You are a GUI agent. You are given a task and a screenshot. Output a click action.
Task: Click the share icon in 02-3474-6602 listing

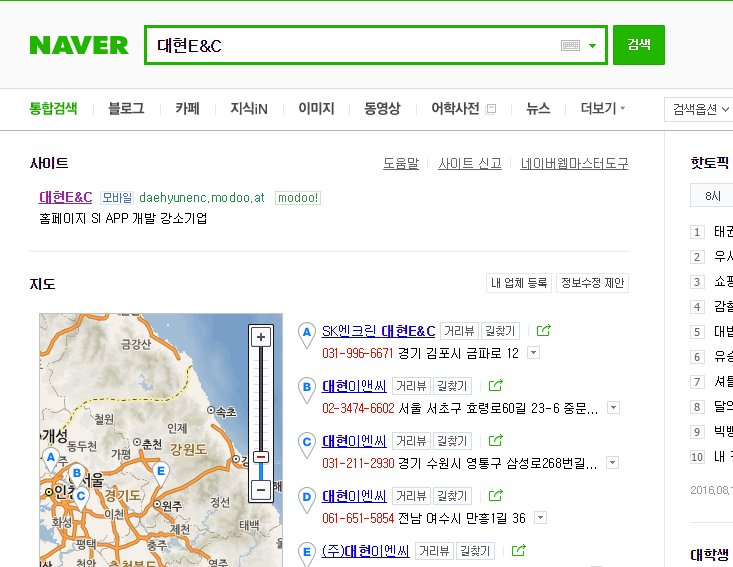(x=496, y=385)
